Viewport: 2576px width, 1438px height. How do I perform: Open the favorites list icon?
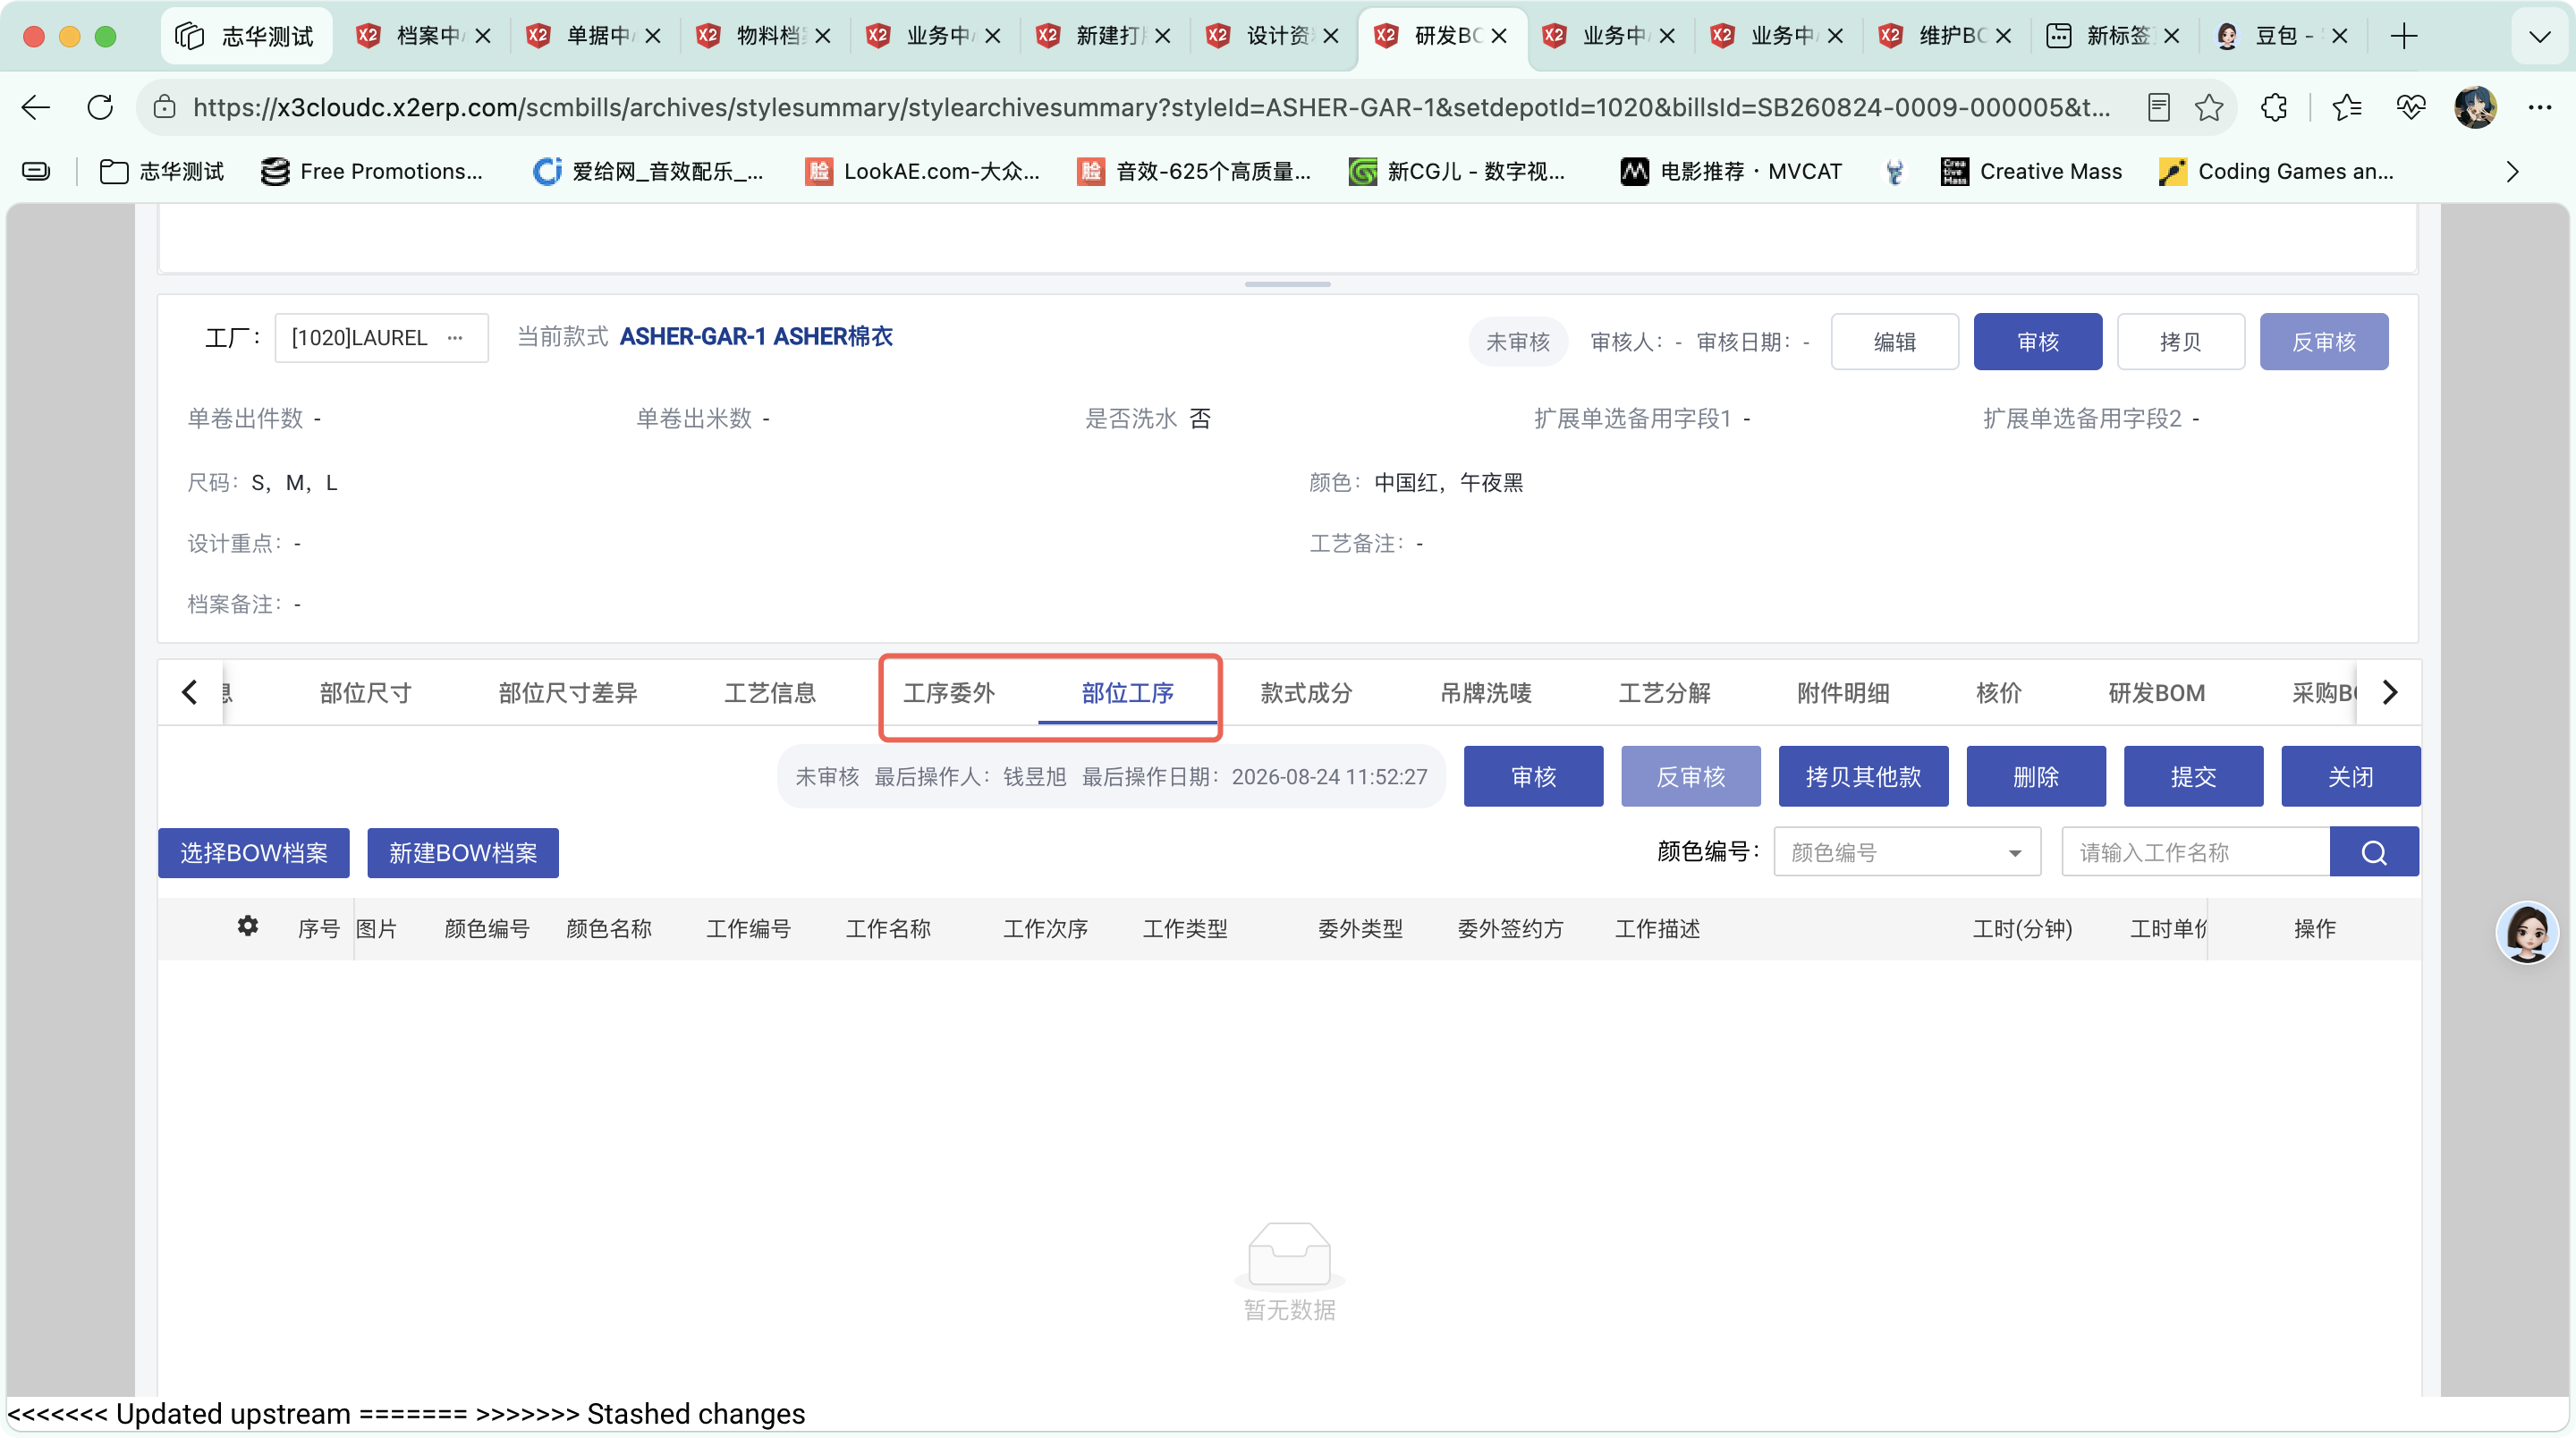click(2346, 107)
